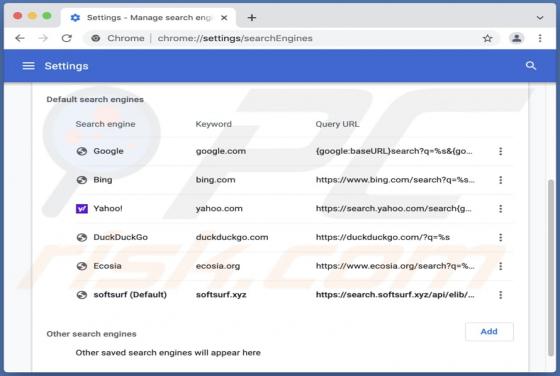
Task: Click the page vertical scrollbar
Action: (x=551, y=268)
